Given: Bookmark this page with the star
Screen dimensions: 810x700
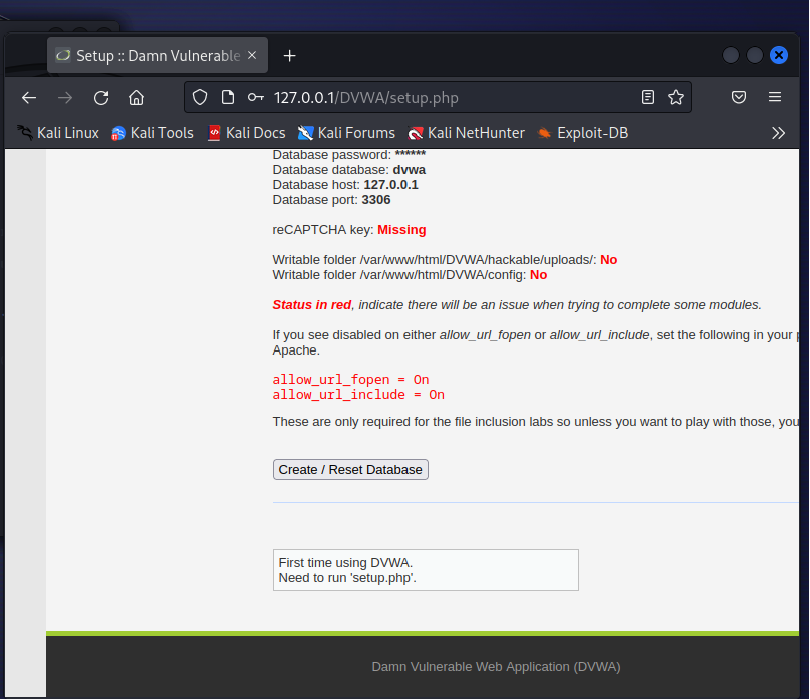Looking at the screenshot, I should click(676, 97).
